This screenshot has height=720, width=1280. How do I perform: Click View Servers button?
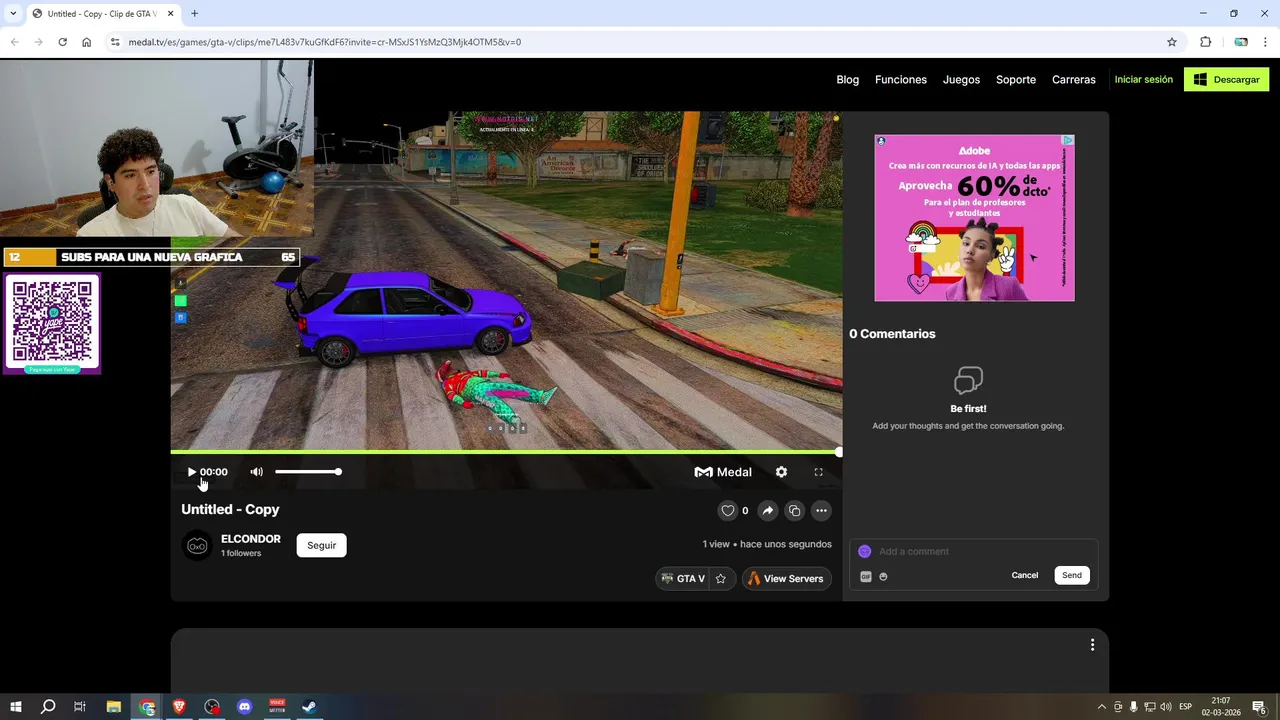(x=786, y=579)
